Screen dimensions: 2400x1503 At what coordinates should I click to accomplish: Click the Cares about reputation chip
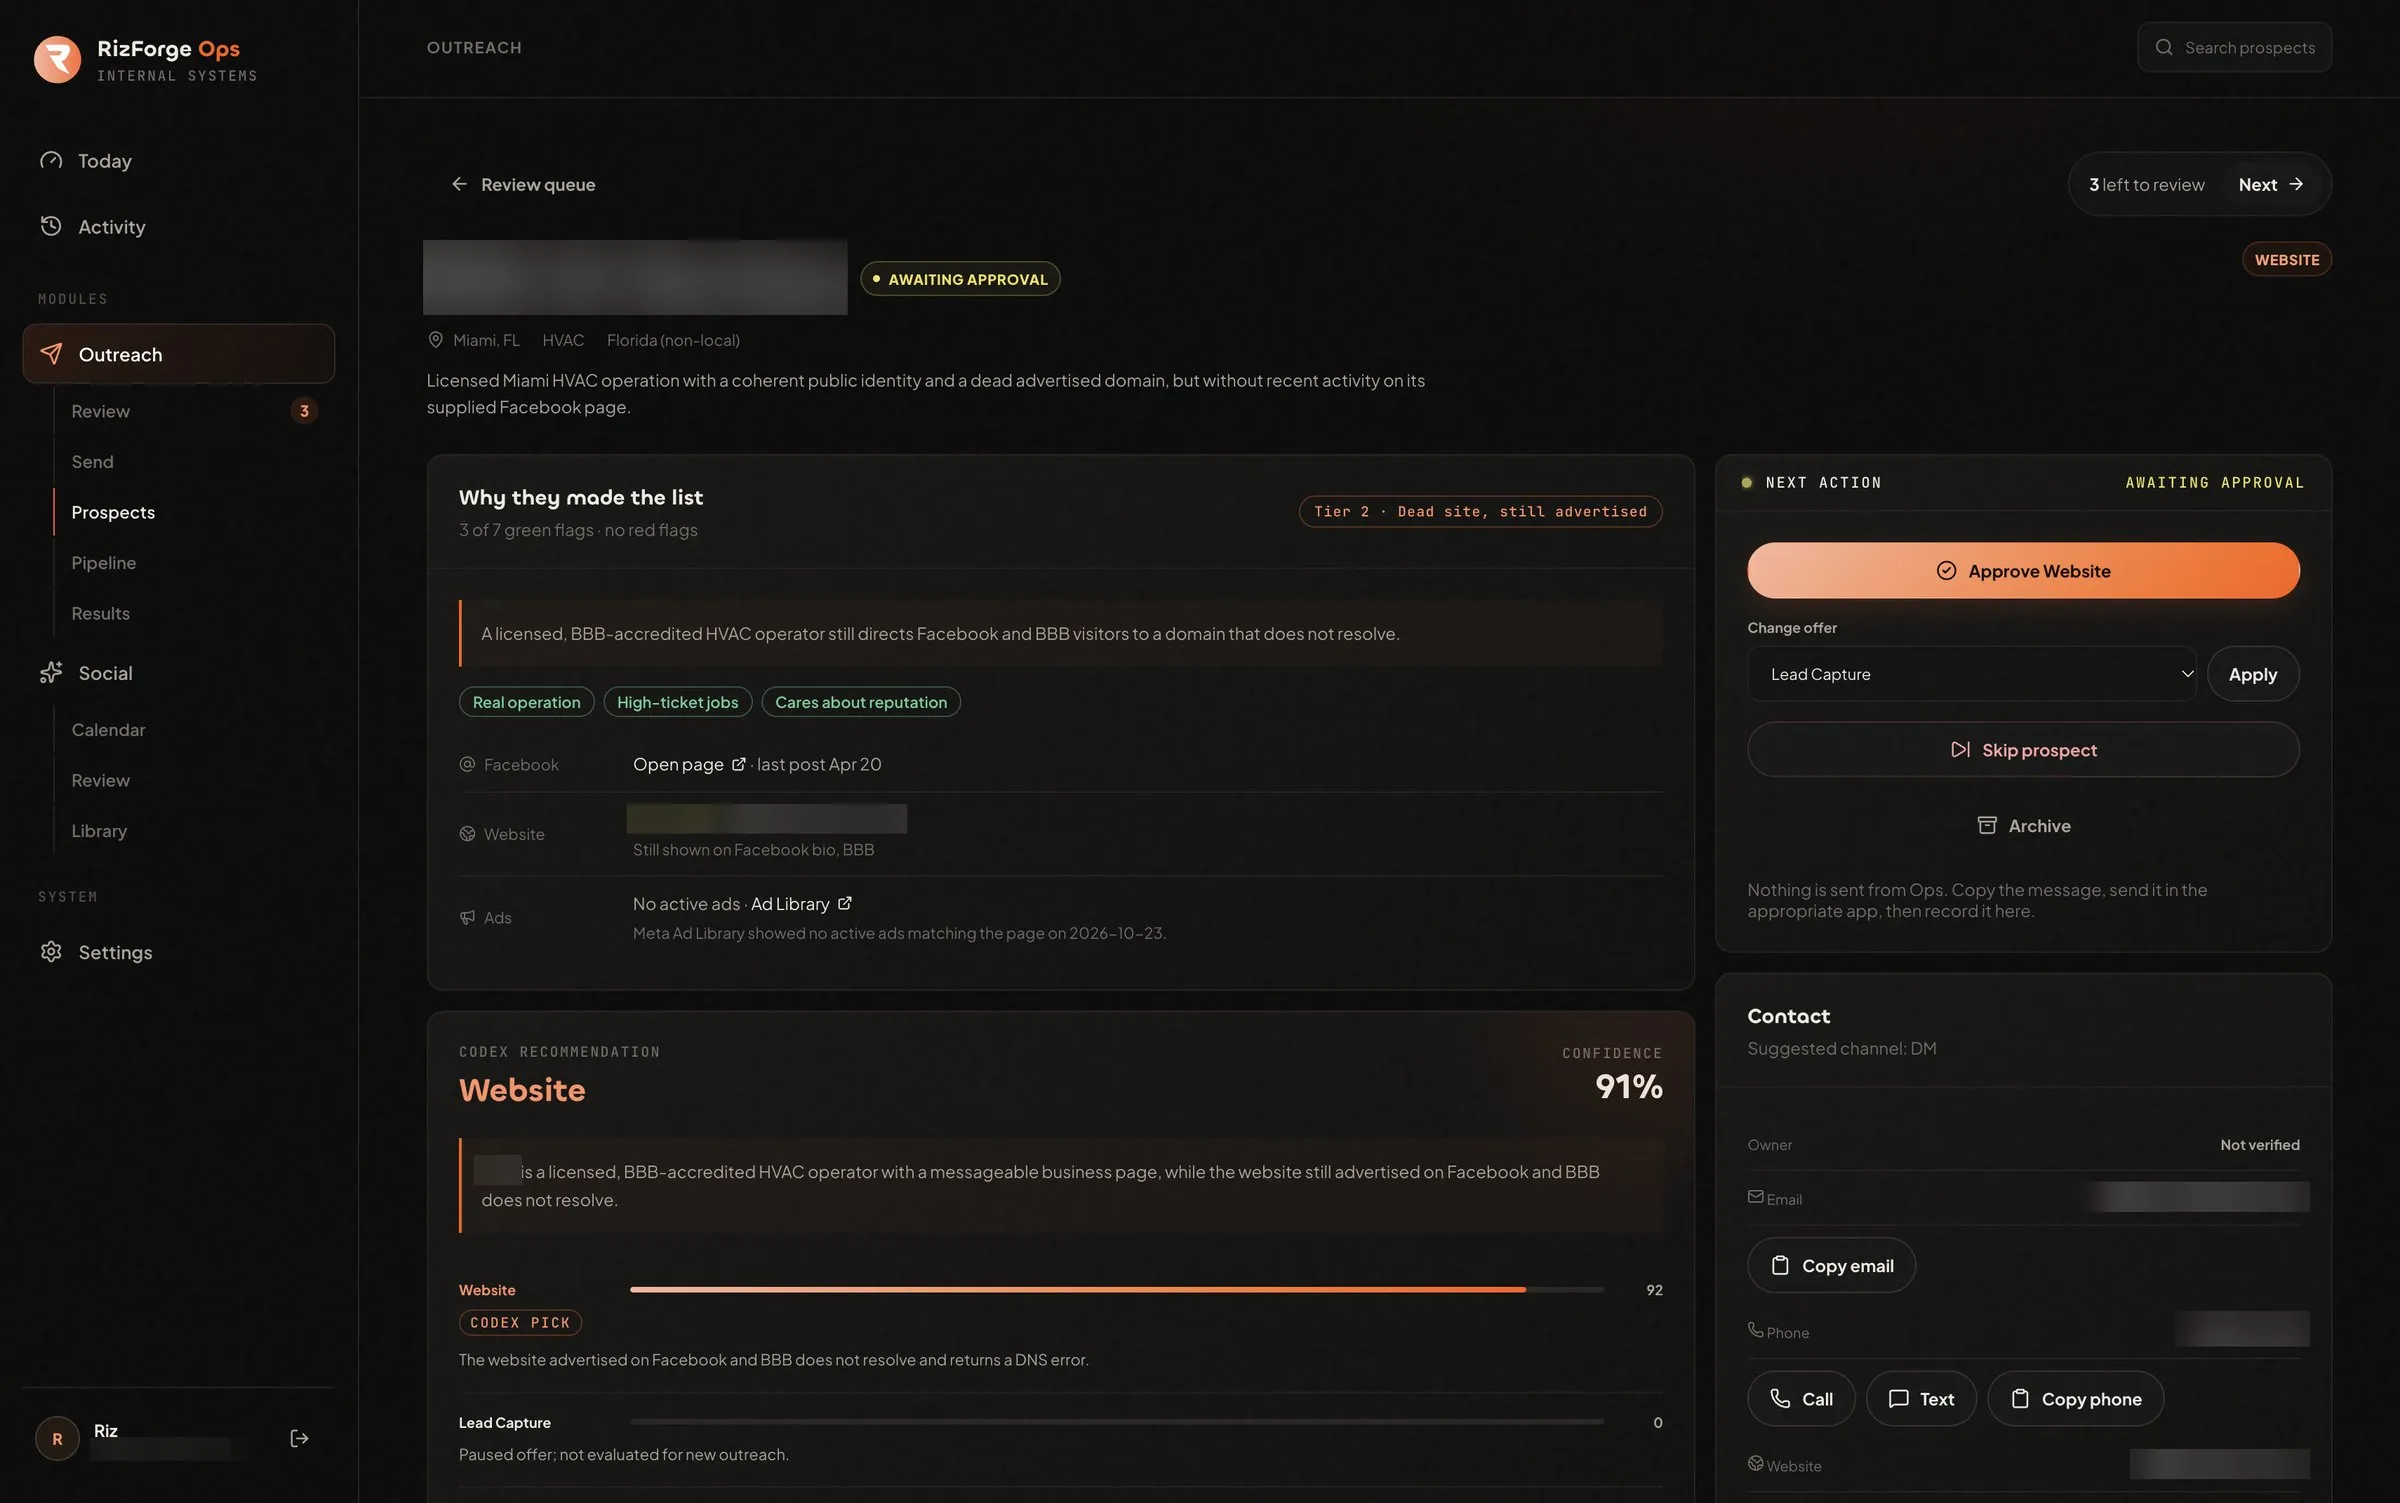point(861,702)
